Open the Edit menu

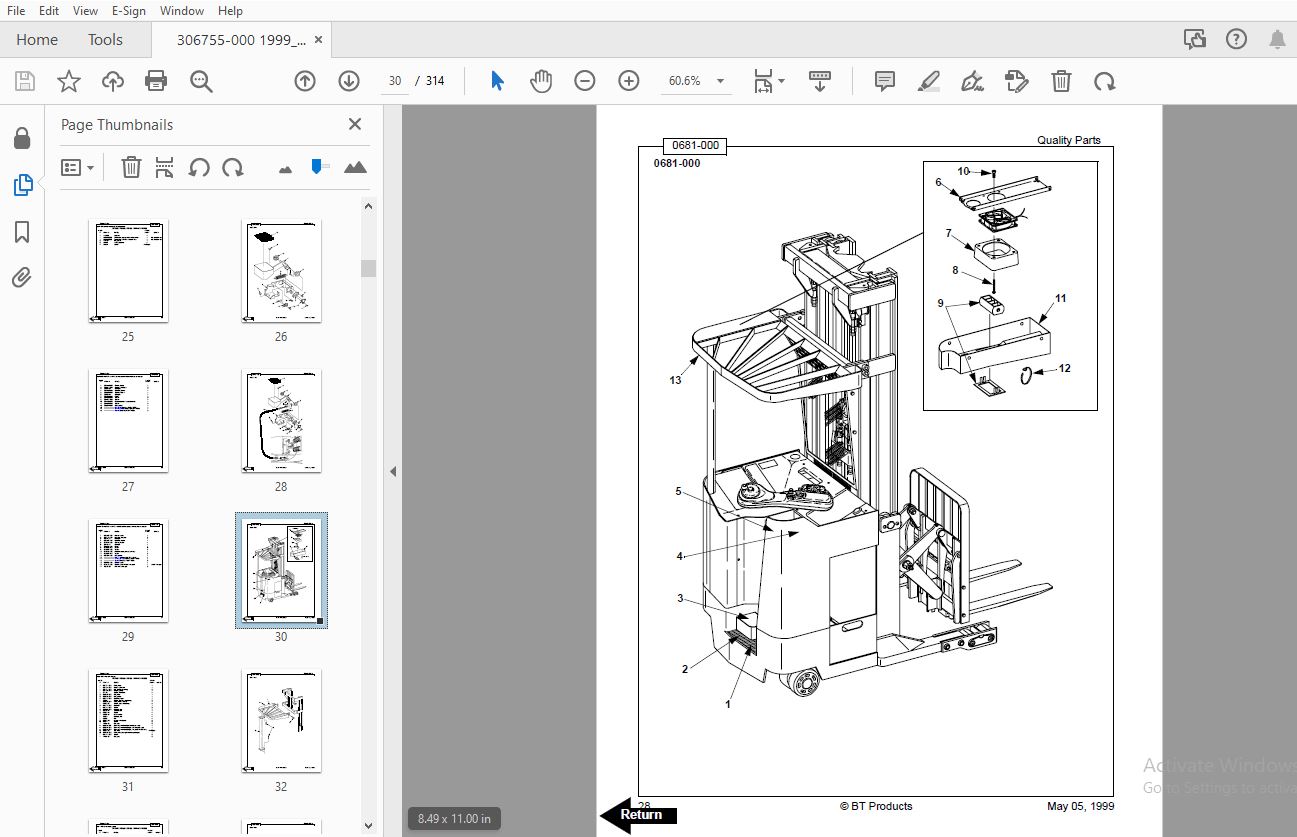tap(49, 10)
